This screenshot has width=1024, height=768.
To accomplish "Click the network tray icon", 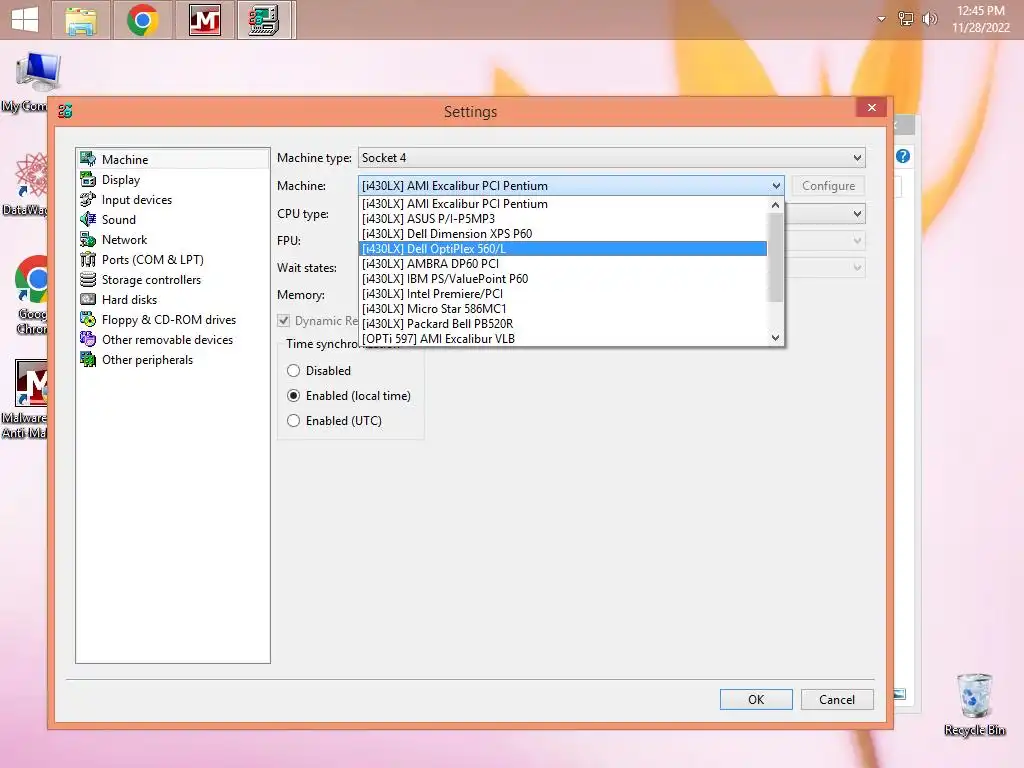I will click(906, 19).
